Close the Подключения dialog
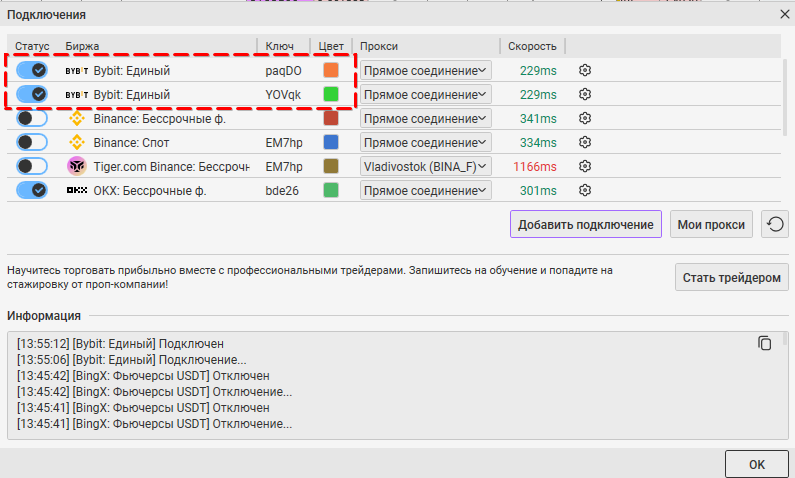795x478 pixels. [x=784, y=14]
